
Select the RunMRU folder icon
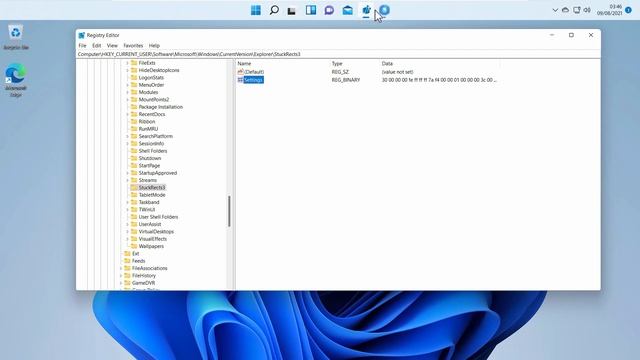134,129
